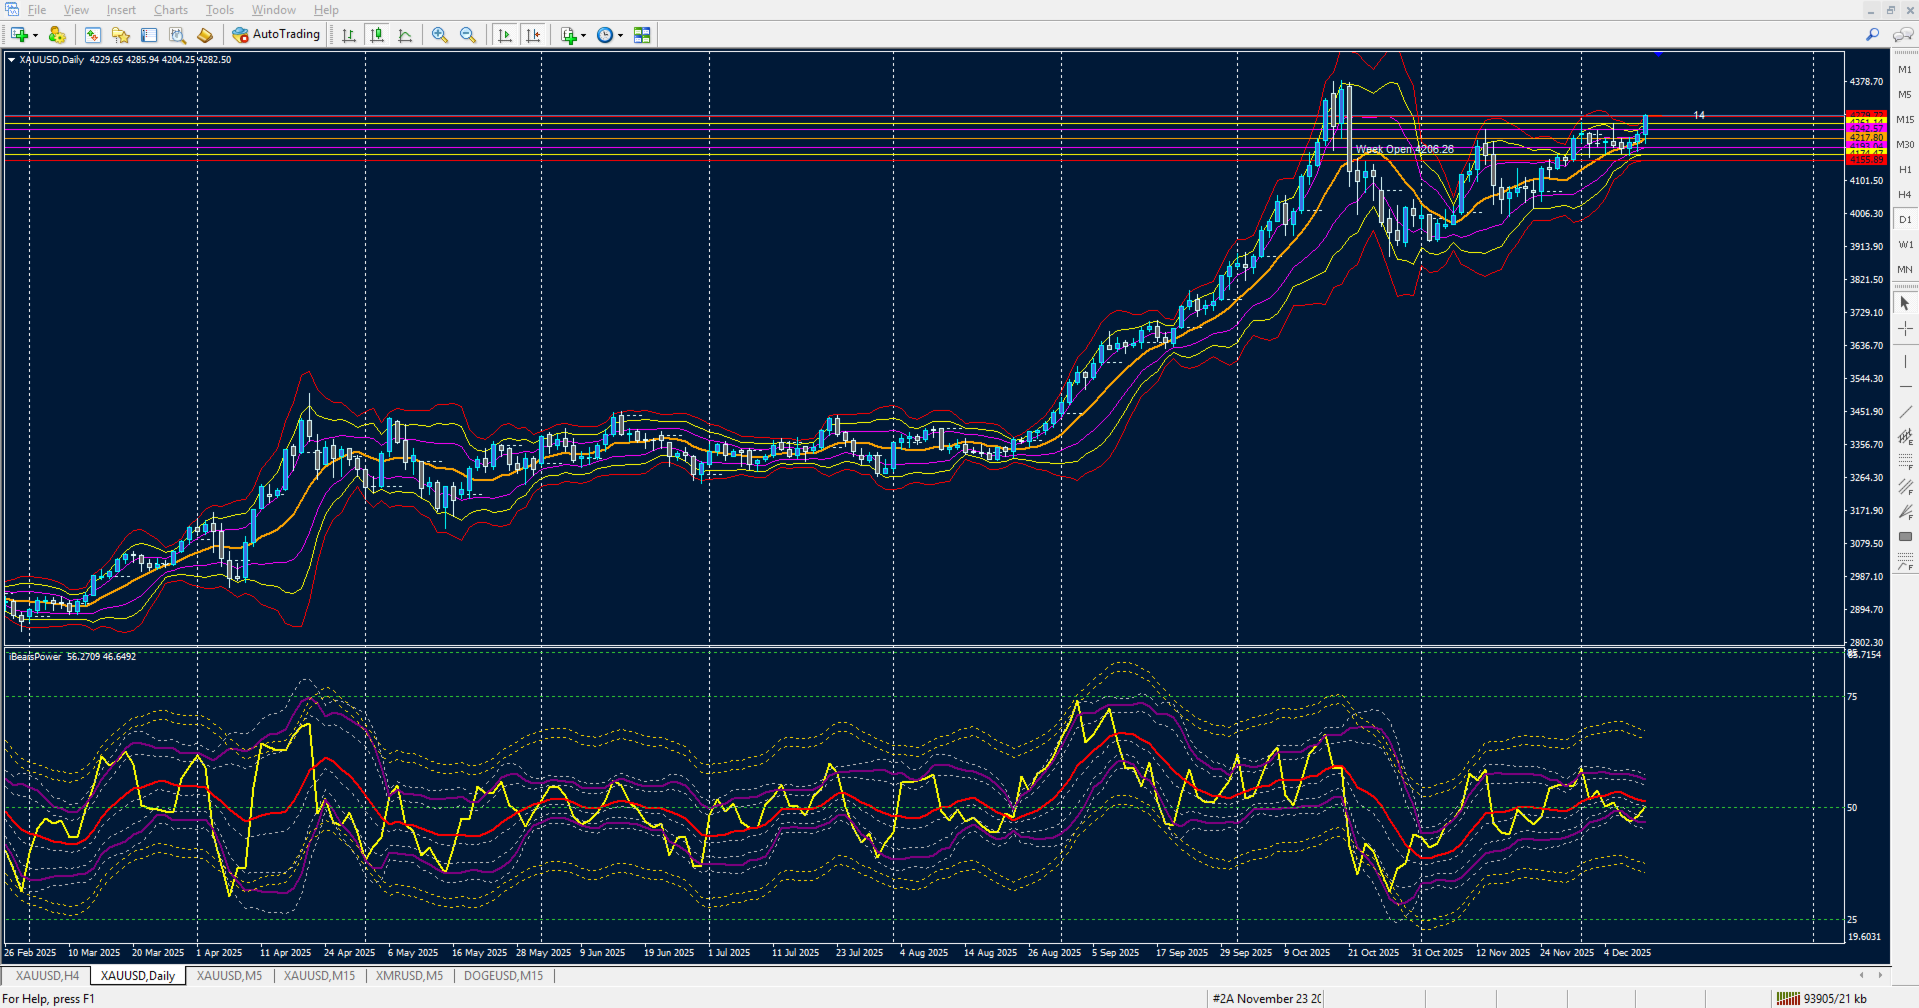The image size is (1919, 1008).
Task: Select the Rectangle drawing tool
Action: click(1905, 537)
